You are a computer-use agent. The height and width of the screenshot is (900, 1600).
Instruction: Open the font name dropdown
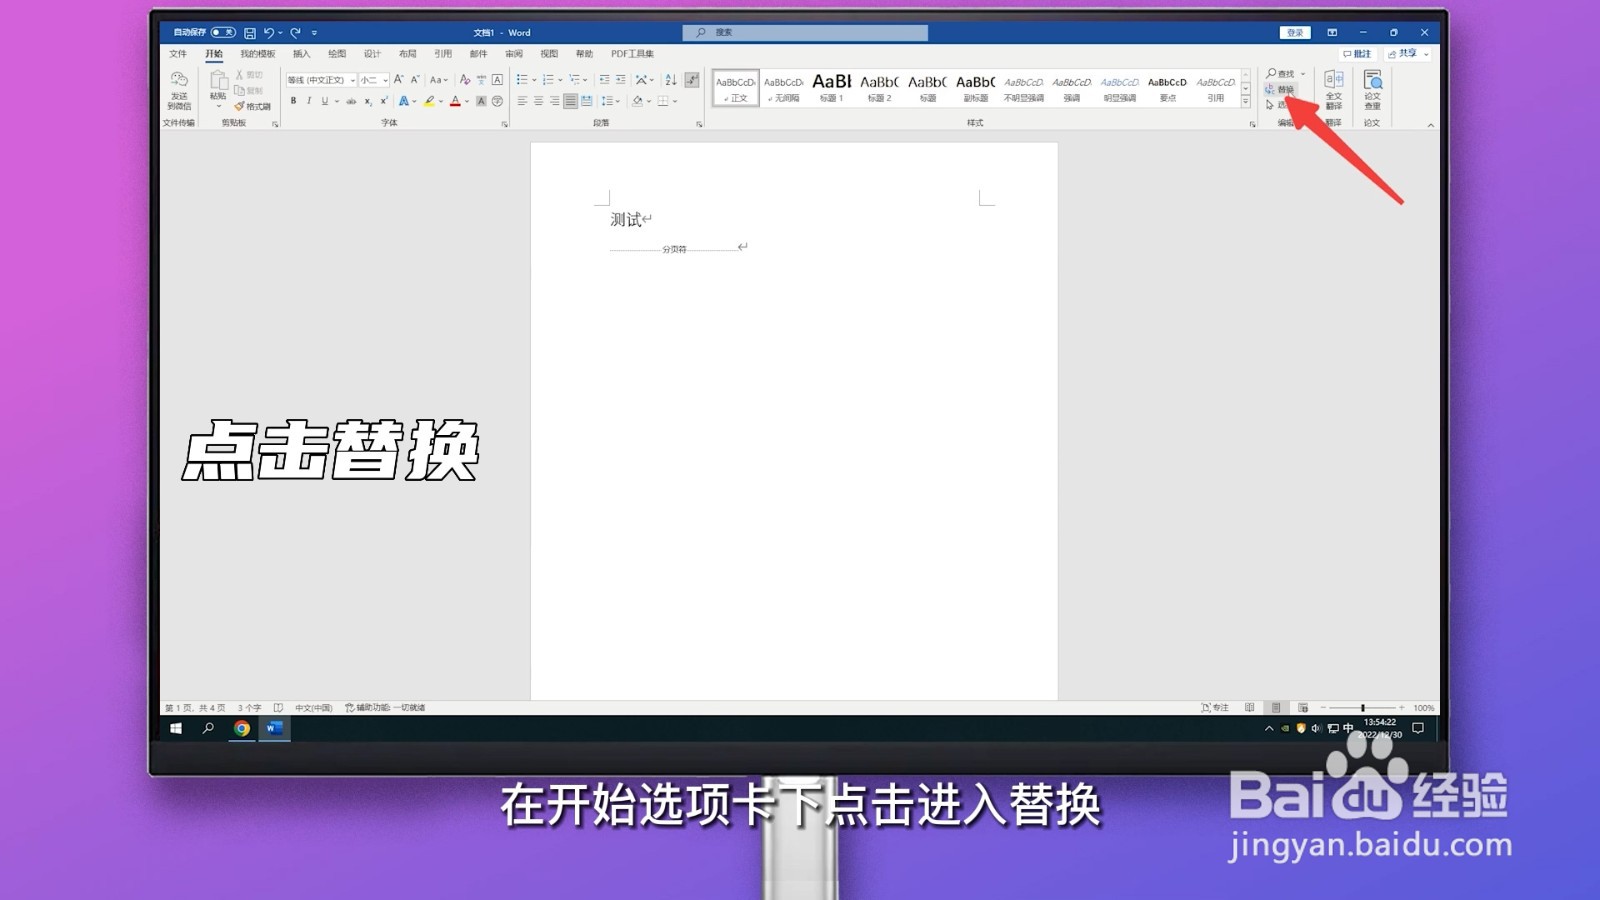[352, 80]
